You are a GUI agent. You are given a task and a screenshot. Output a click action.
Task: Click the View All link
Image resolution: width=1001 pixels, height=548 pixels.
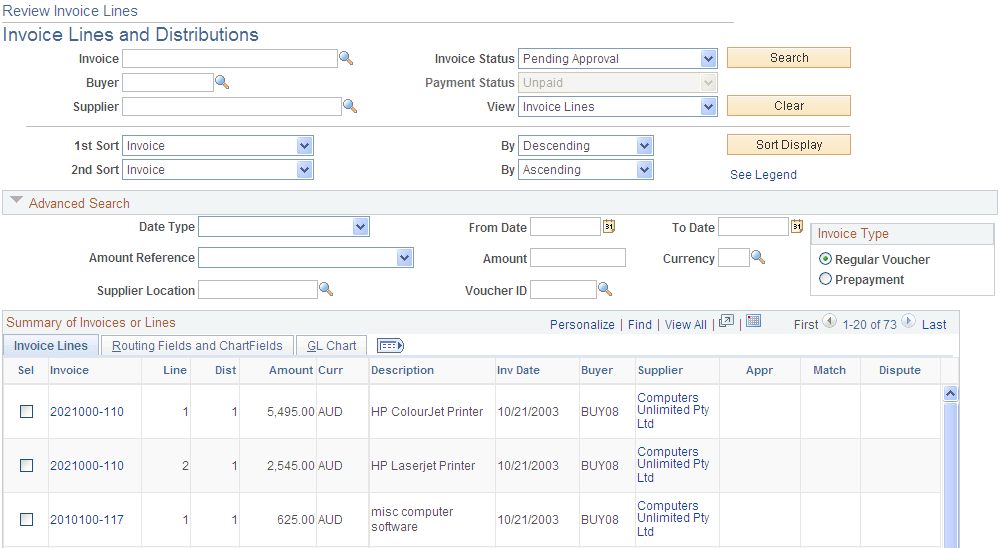(686, 324)
